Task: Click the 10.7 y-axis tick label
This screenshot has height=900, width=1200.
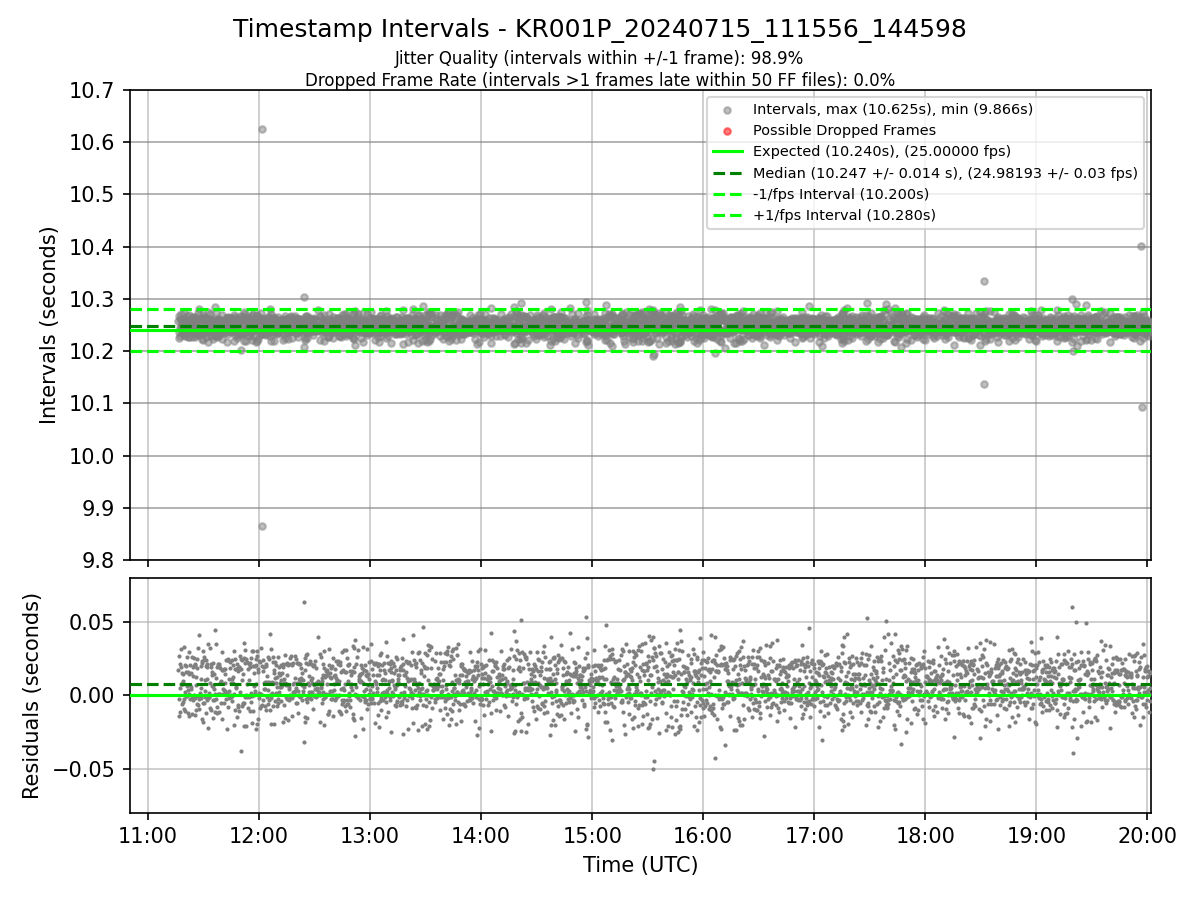Action: (x=93, y=90)
